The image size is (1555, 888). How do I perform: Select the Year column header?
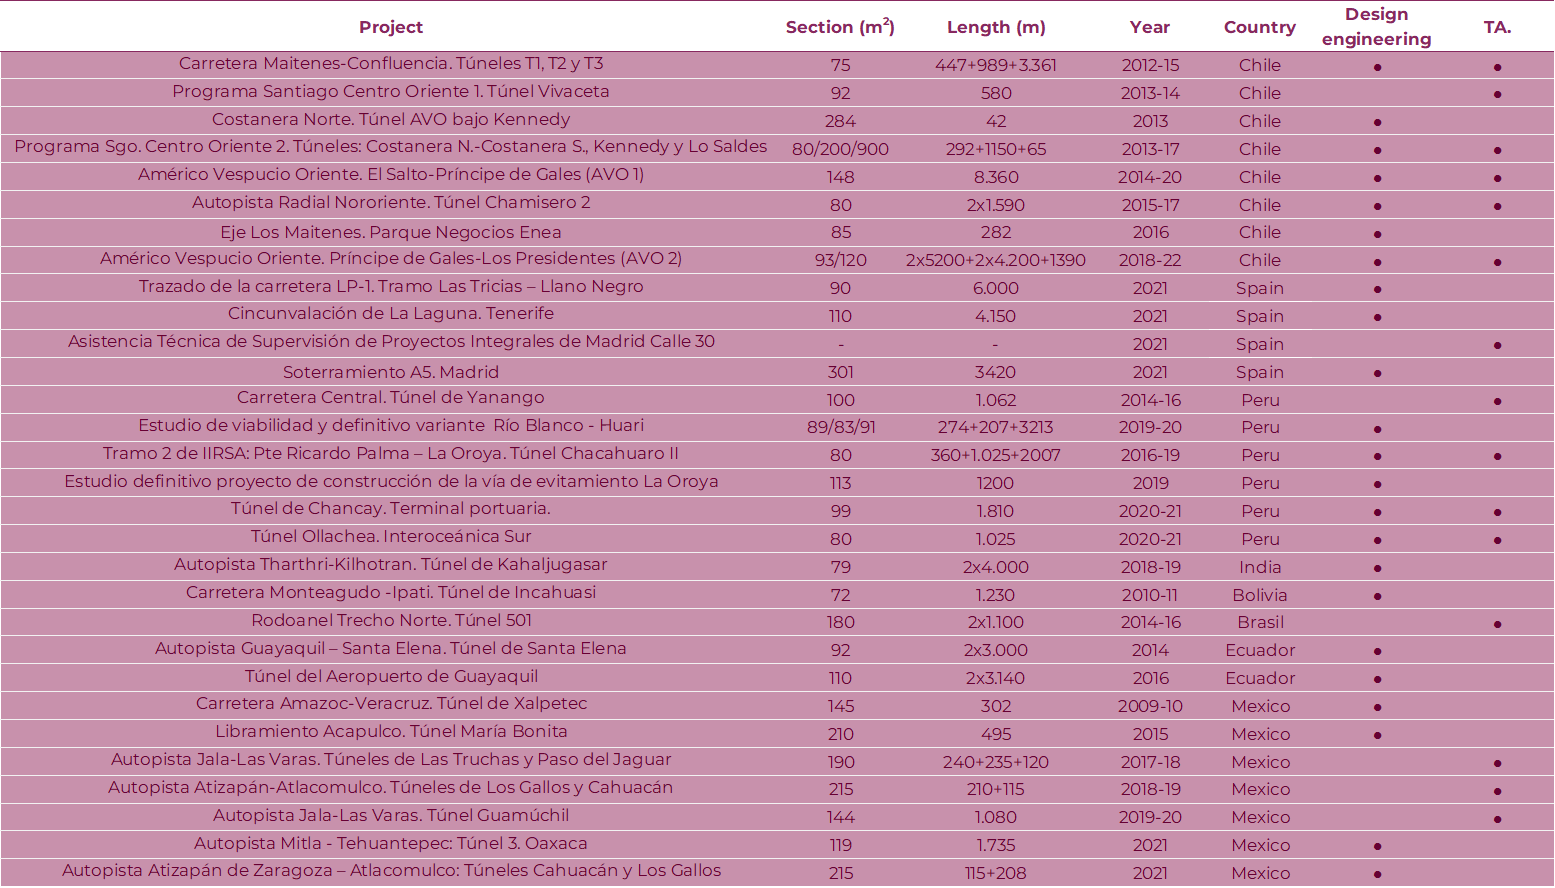click(x=1149, y=27)
